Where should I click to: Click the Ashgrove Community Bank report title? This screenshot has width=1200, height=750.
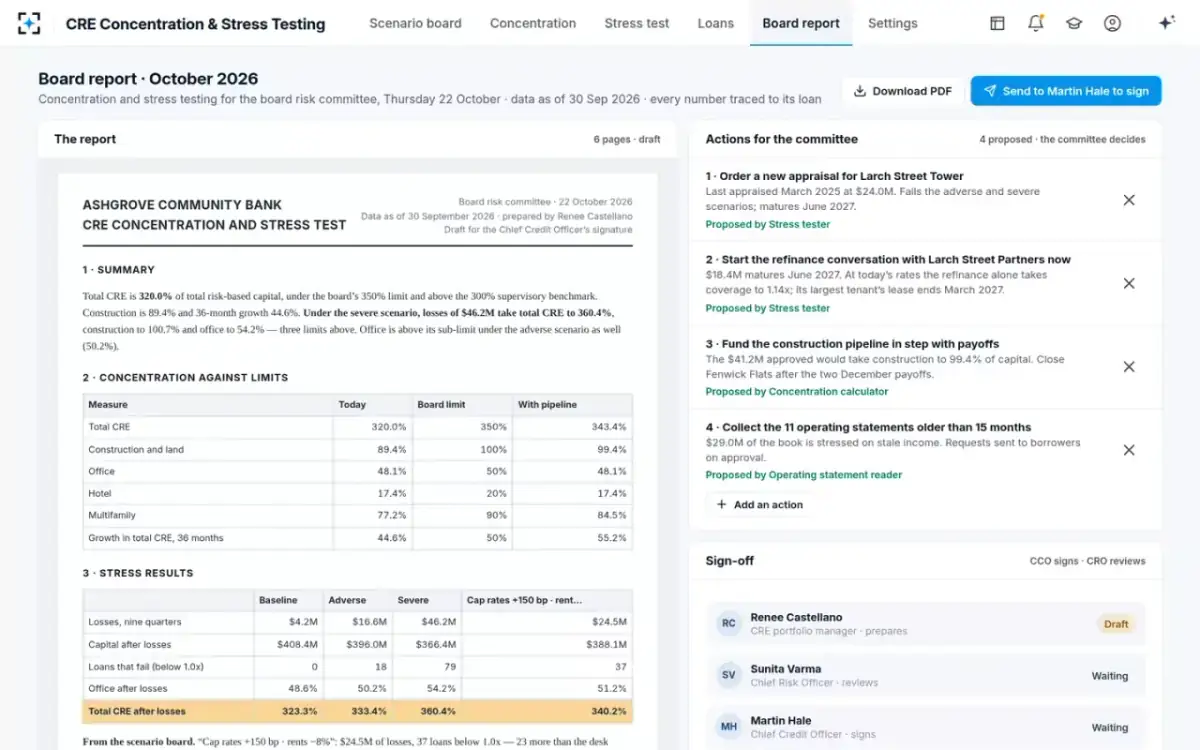tap(182, 205)
